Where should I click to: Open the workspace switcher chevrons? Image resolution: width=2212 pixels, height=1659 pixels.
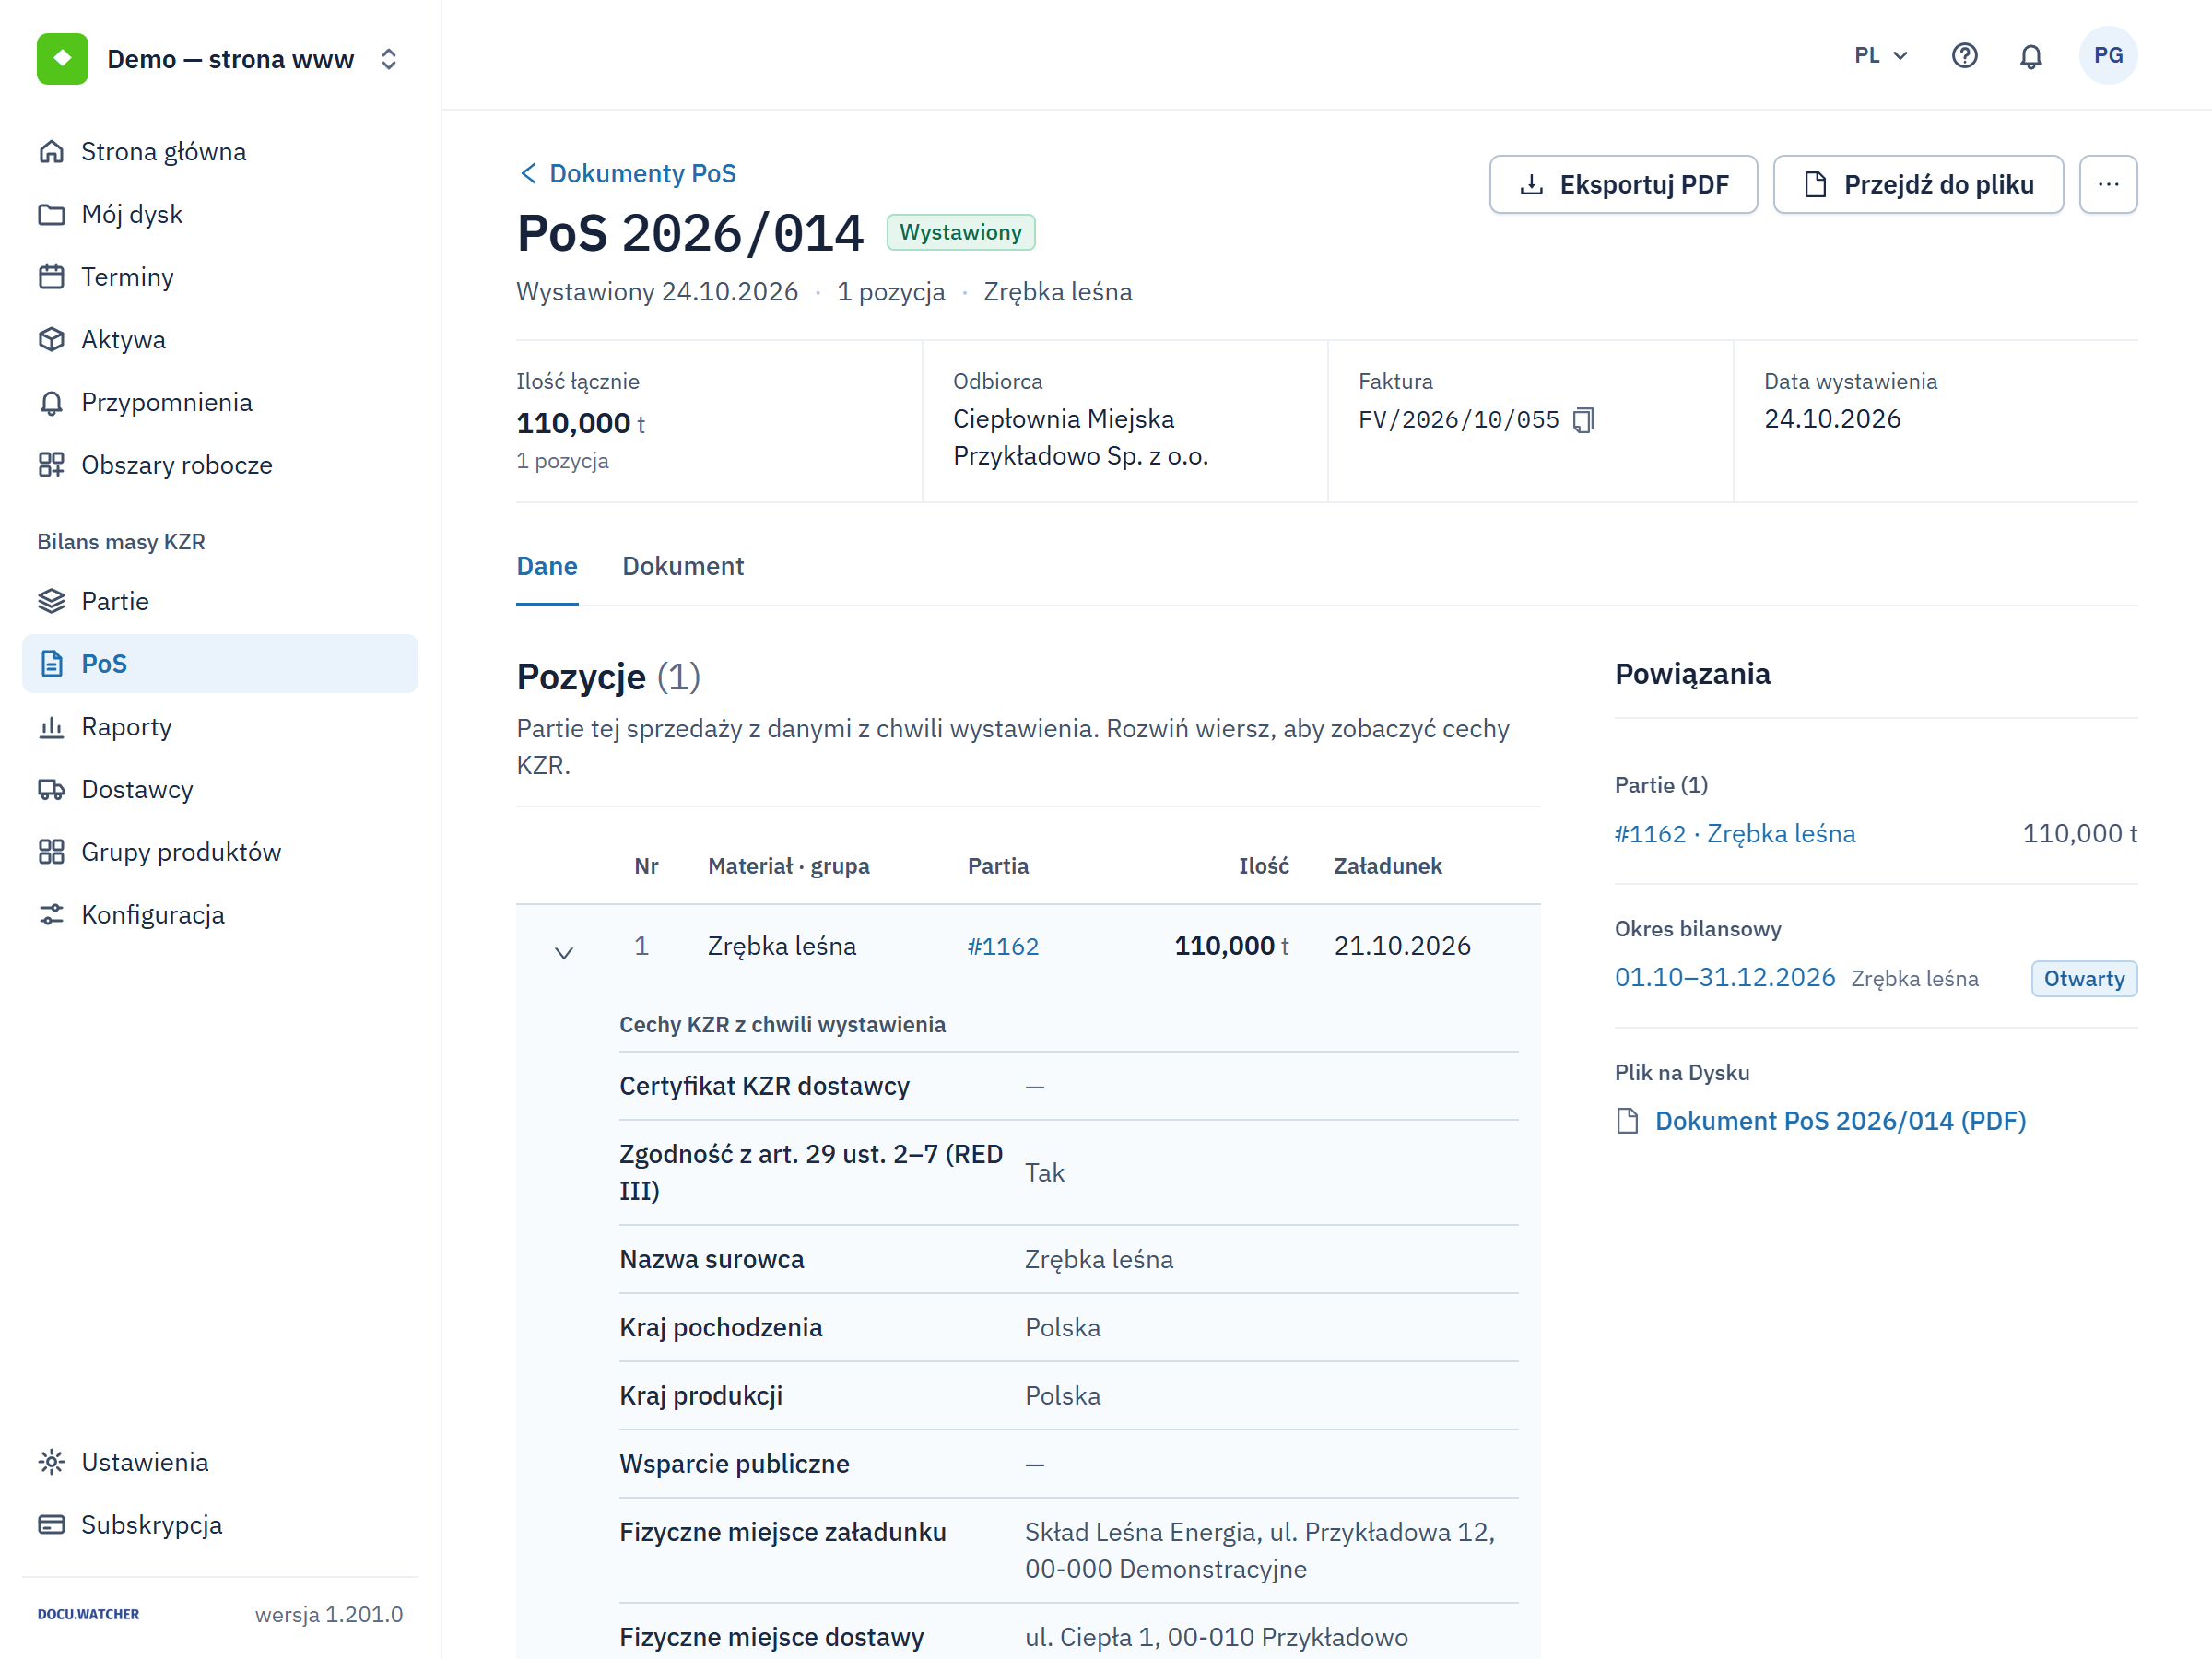(x=389, y=59)
